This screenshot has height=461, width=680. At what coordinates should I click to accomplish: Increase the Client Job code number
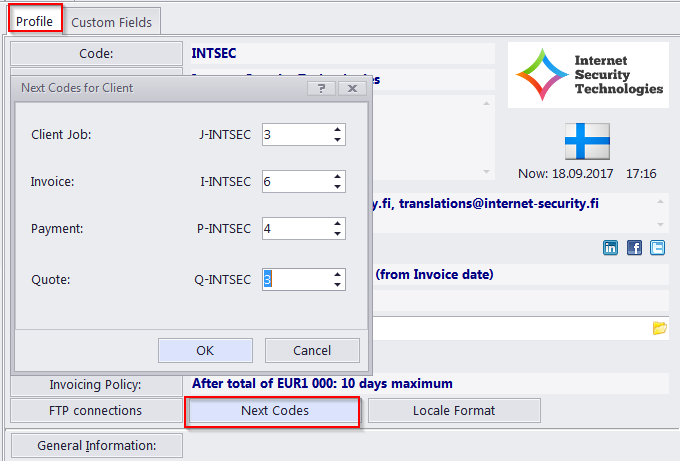click(338, 129)
